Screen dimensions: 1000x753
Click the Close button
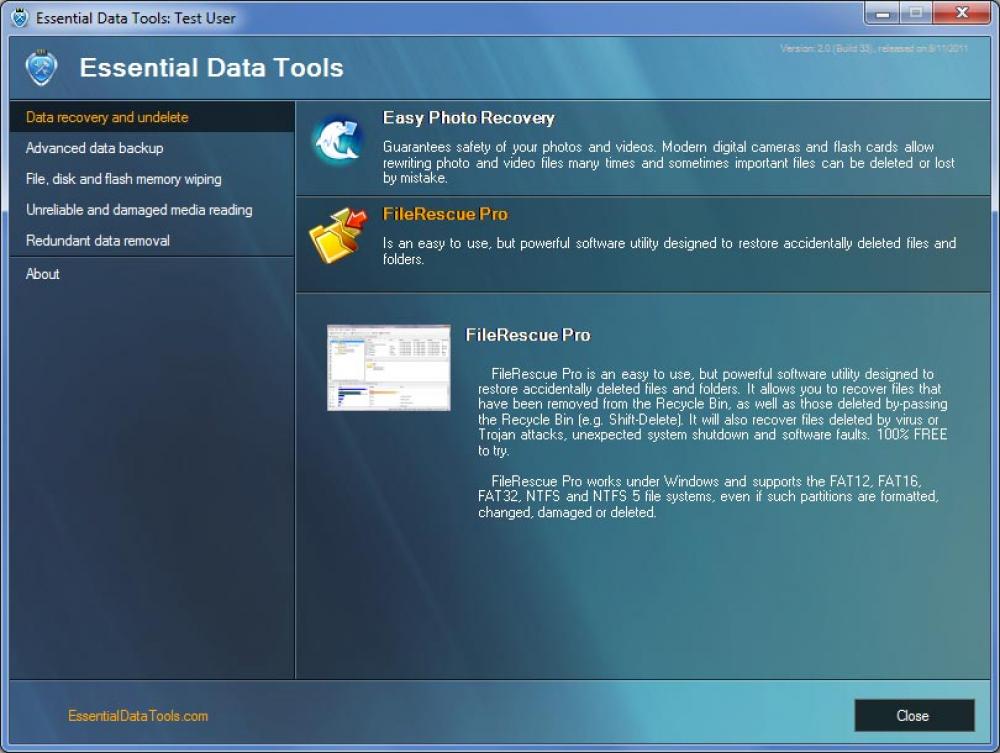(912, 716)
